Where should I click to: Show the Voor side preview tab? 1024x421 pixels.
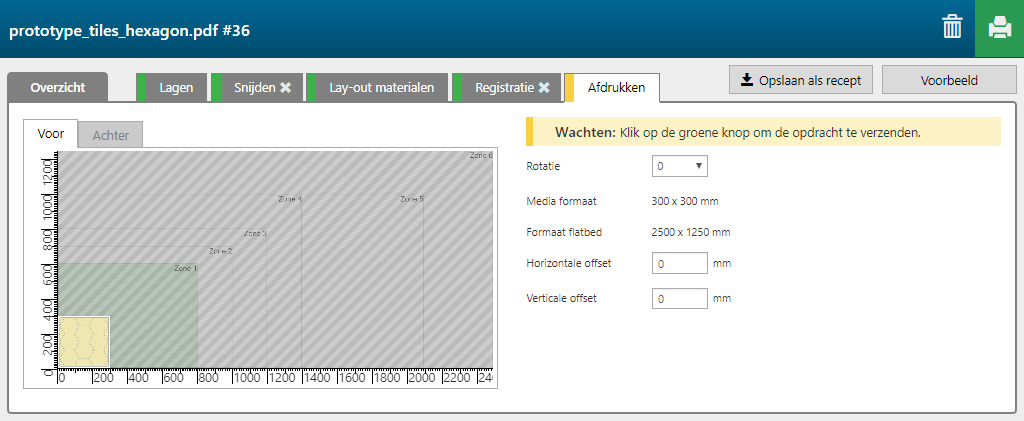[x=51, y=134]
